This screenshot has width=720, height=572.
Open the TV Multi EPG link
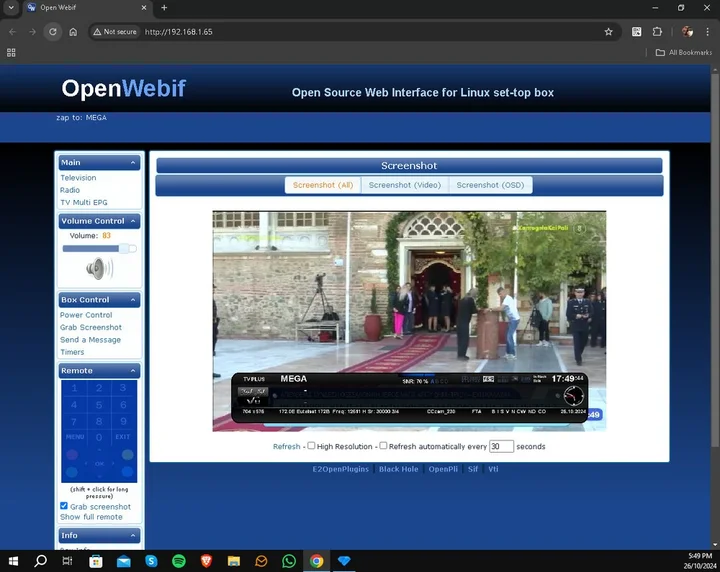pos(83,202)
